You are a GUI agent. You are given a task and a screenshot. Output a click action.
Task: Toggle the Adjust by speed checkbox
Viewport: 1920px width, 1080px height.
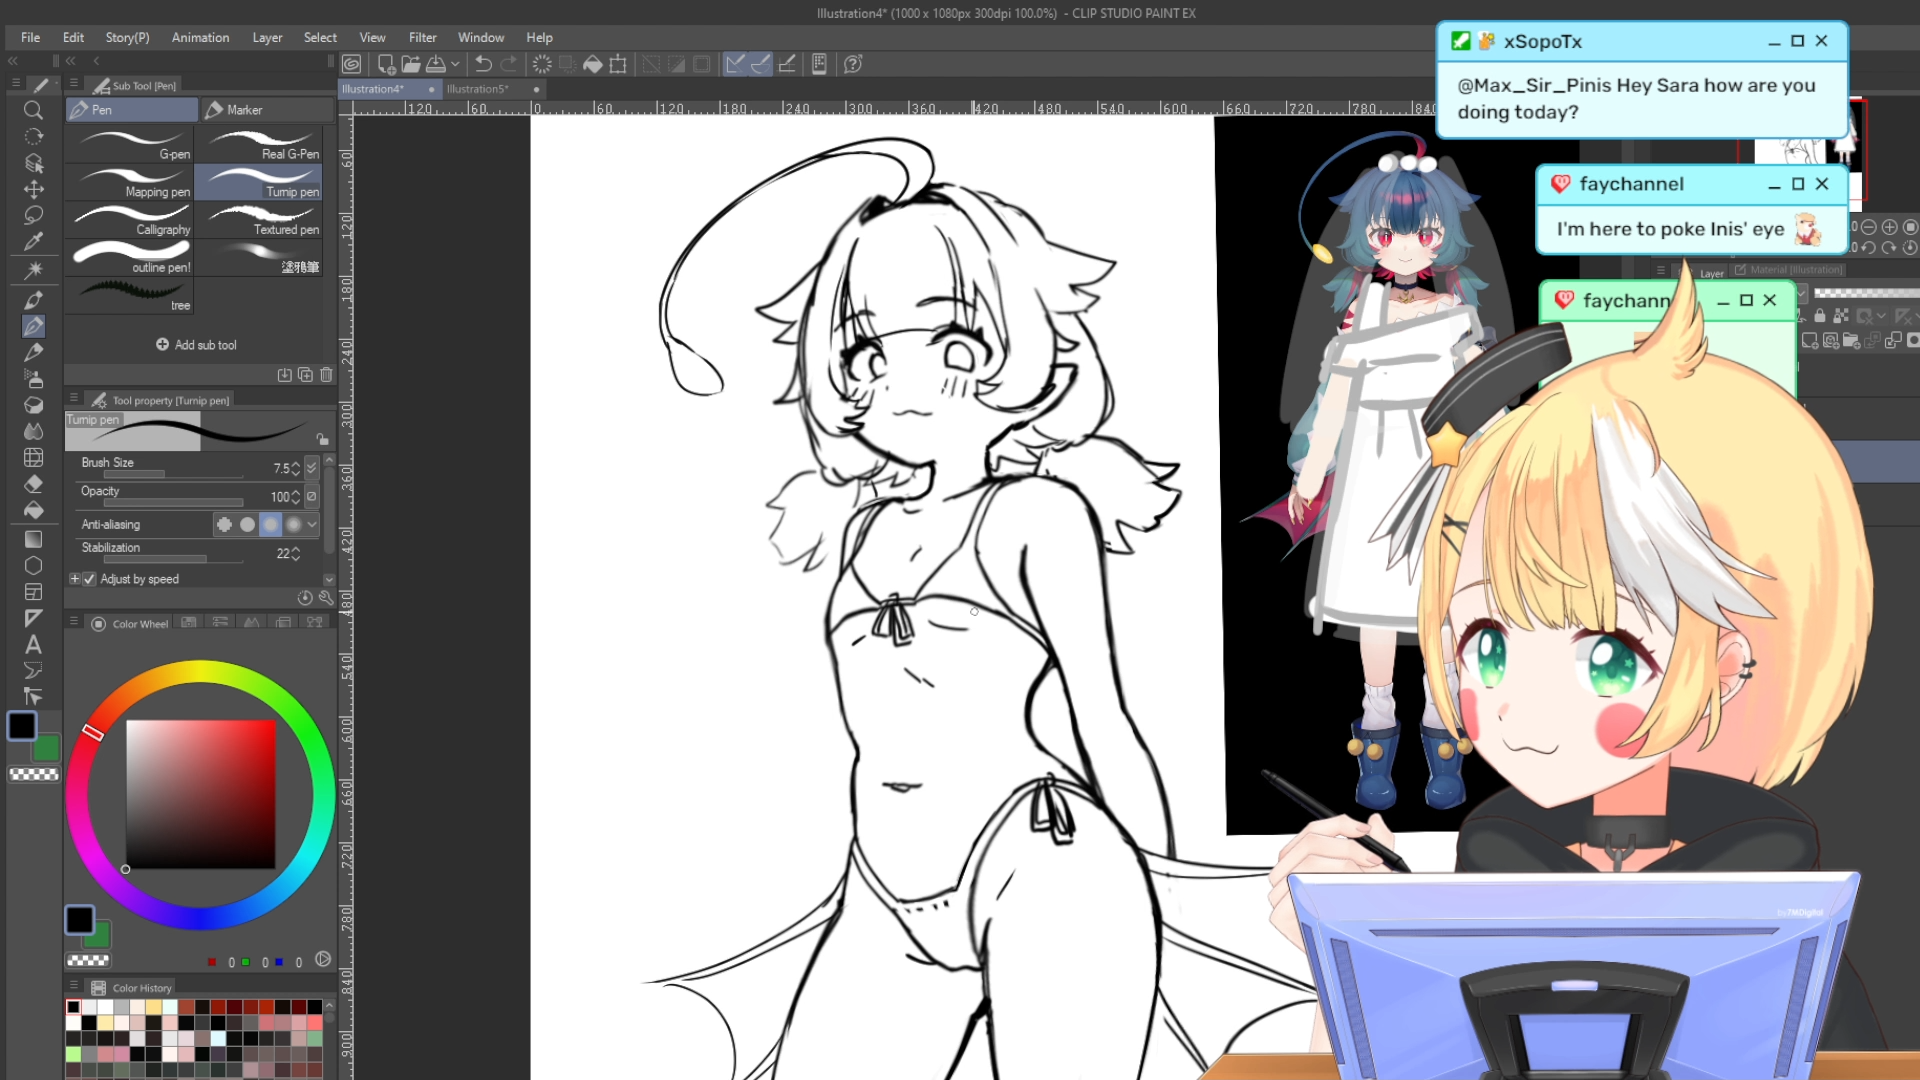[90, 579]
